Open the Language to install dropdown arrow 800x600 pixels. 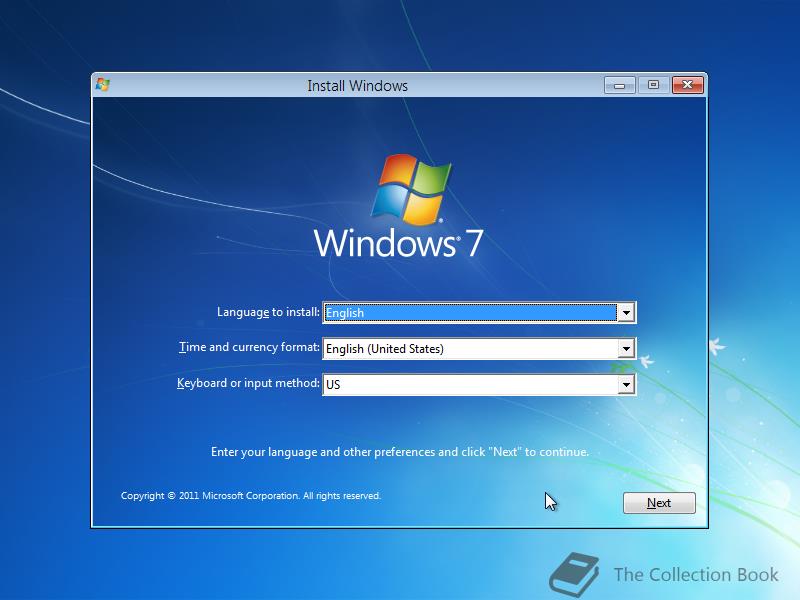point(626,313)
